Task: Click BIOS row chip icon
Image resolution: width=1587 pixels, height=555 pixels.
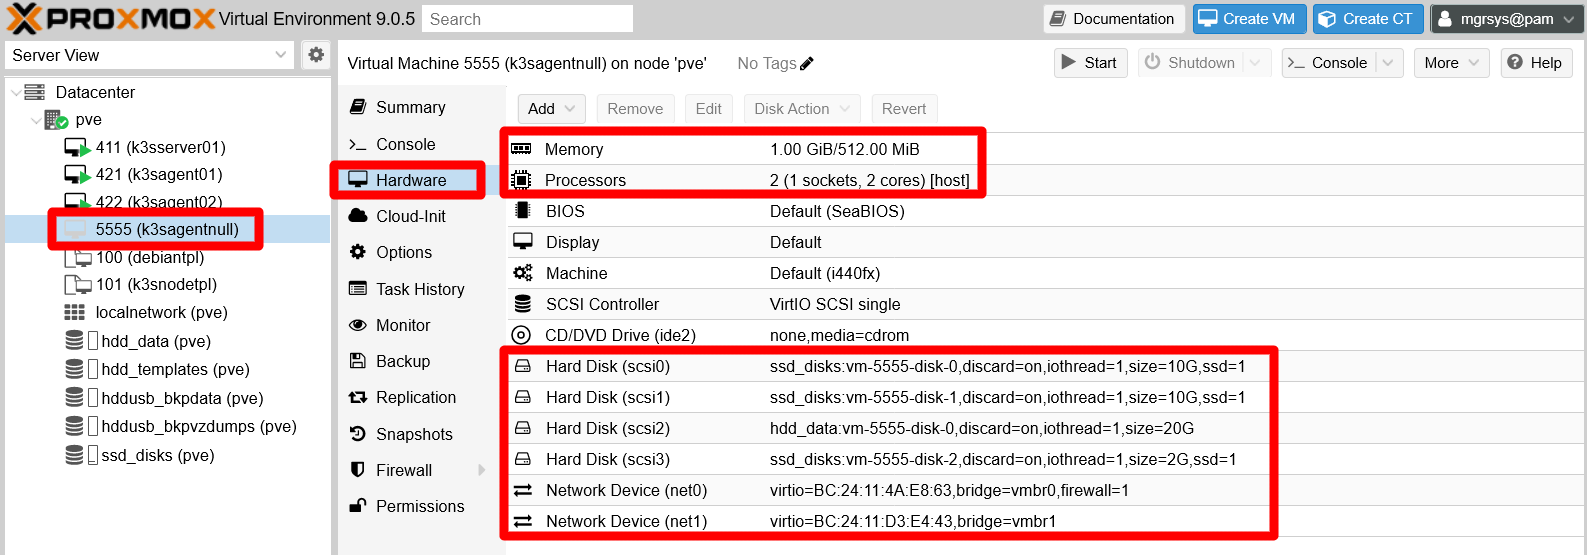Action: point(522,211)
